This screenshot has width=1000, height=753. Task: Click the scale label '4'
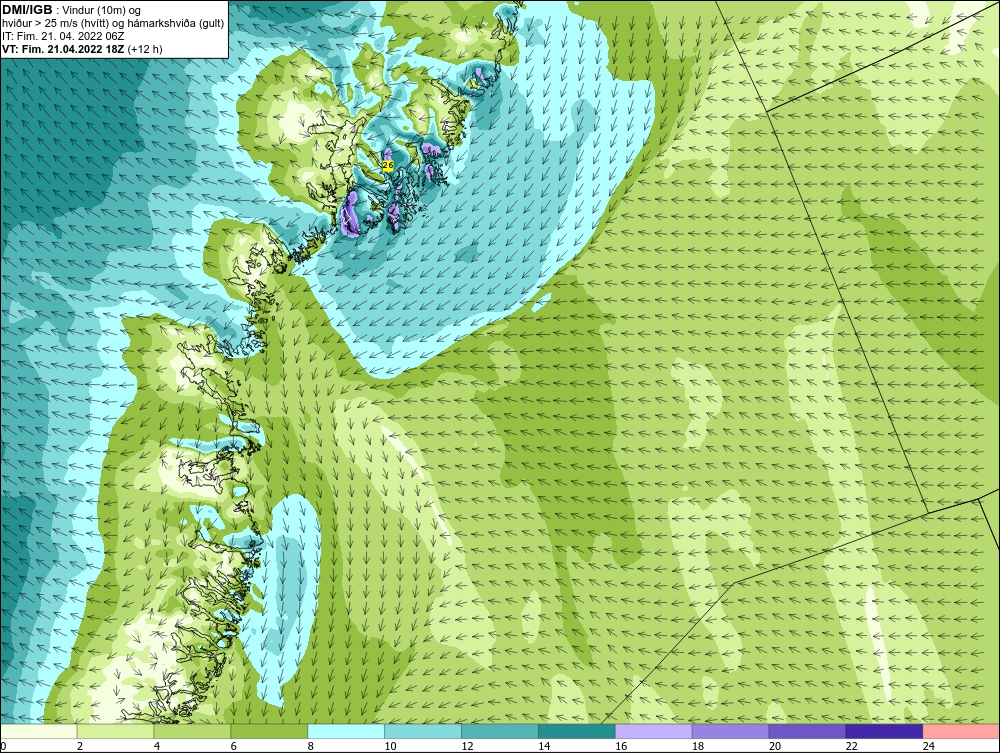157,746
